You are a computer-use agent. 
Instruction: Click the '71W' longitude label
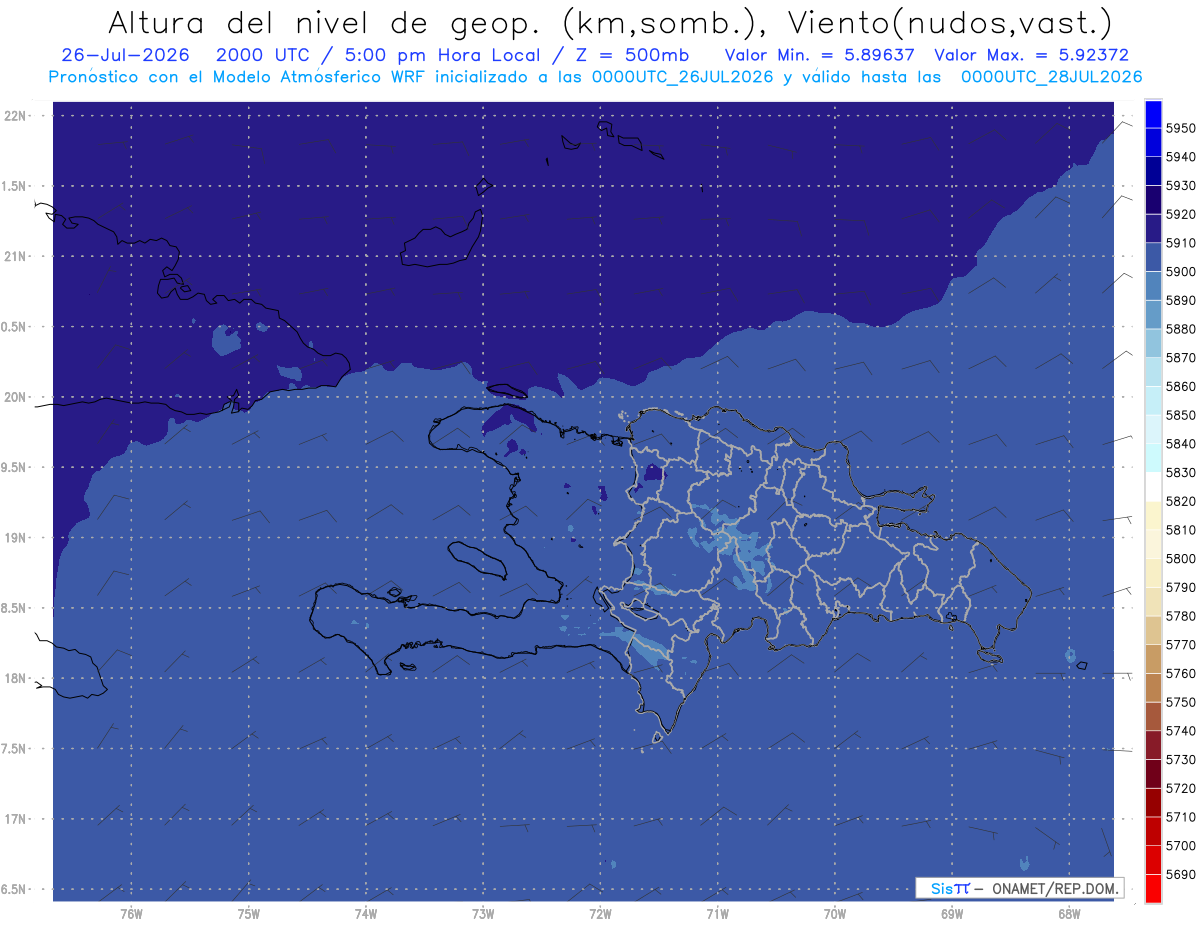click(x=717, y=913)
